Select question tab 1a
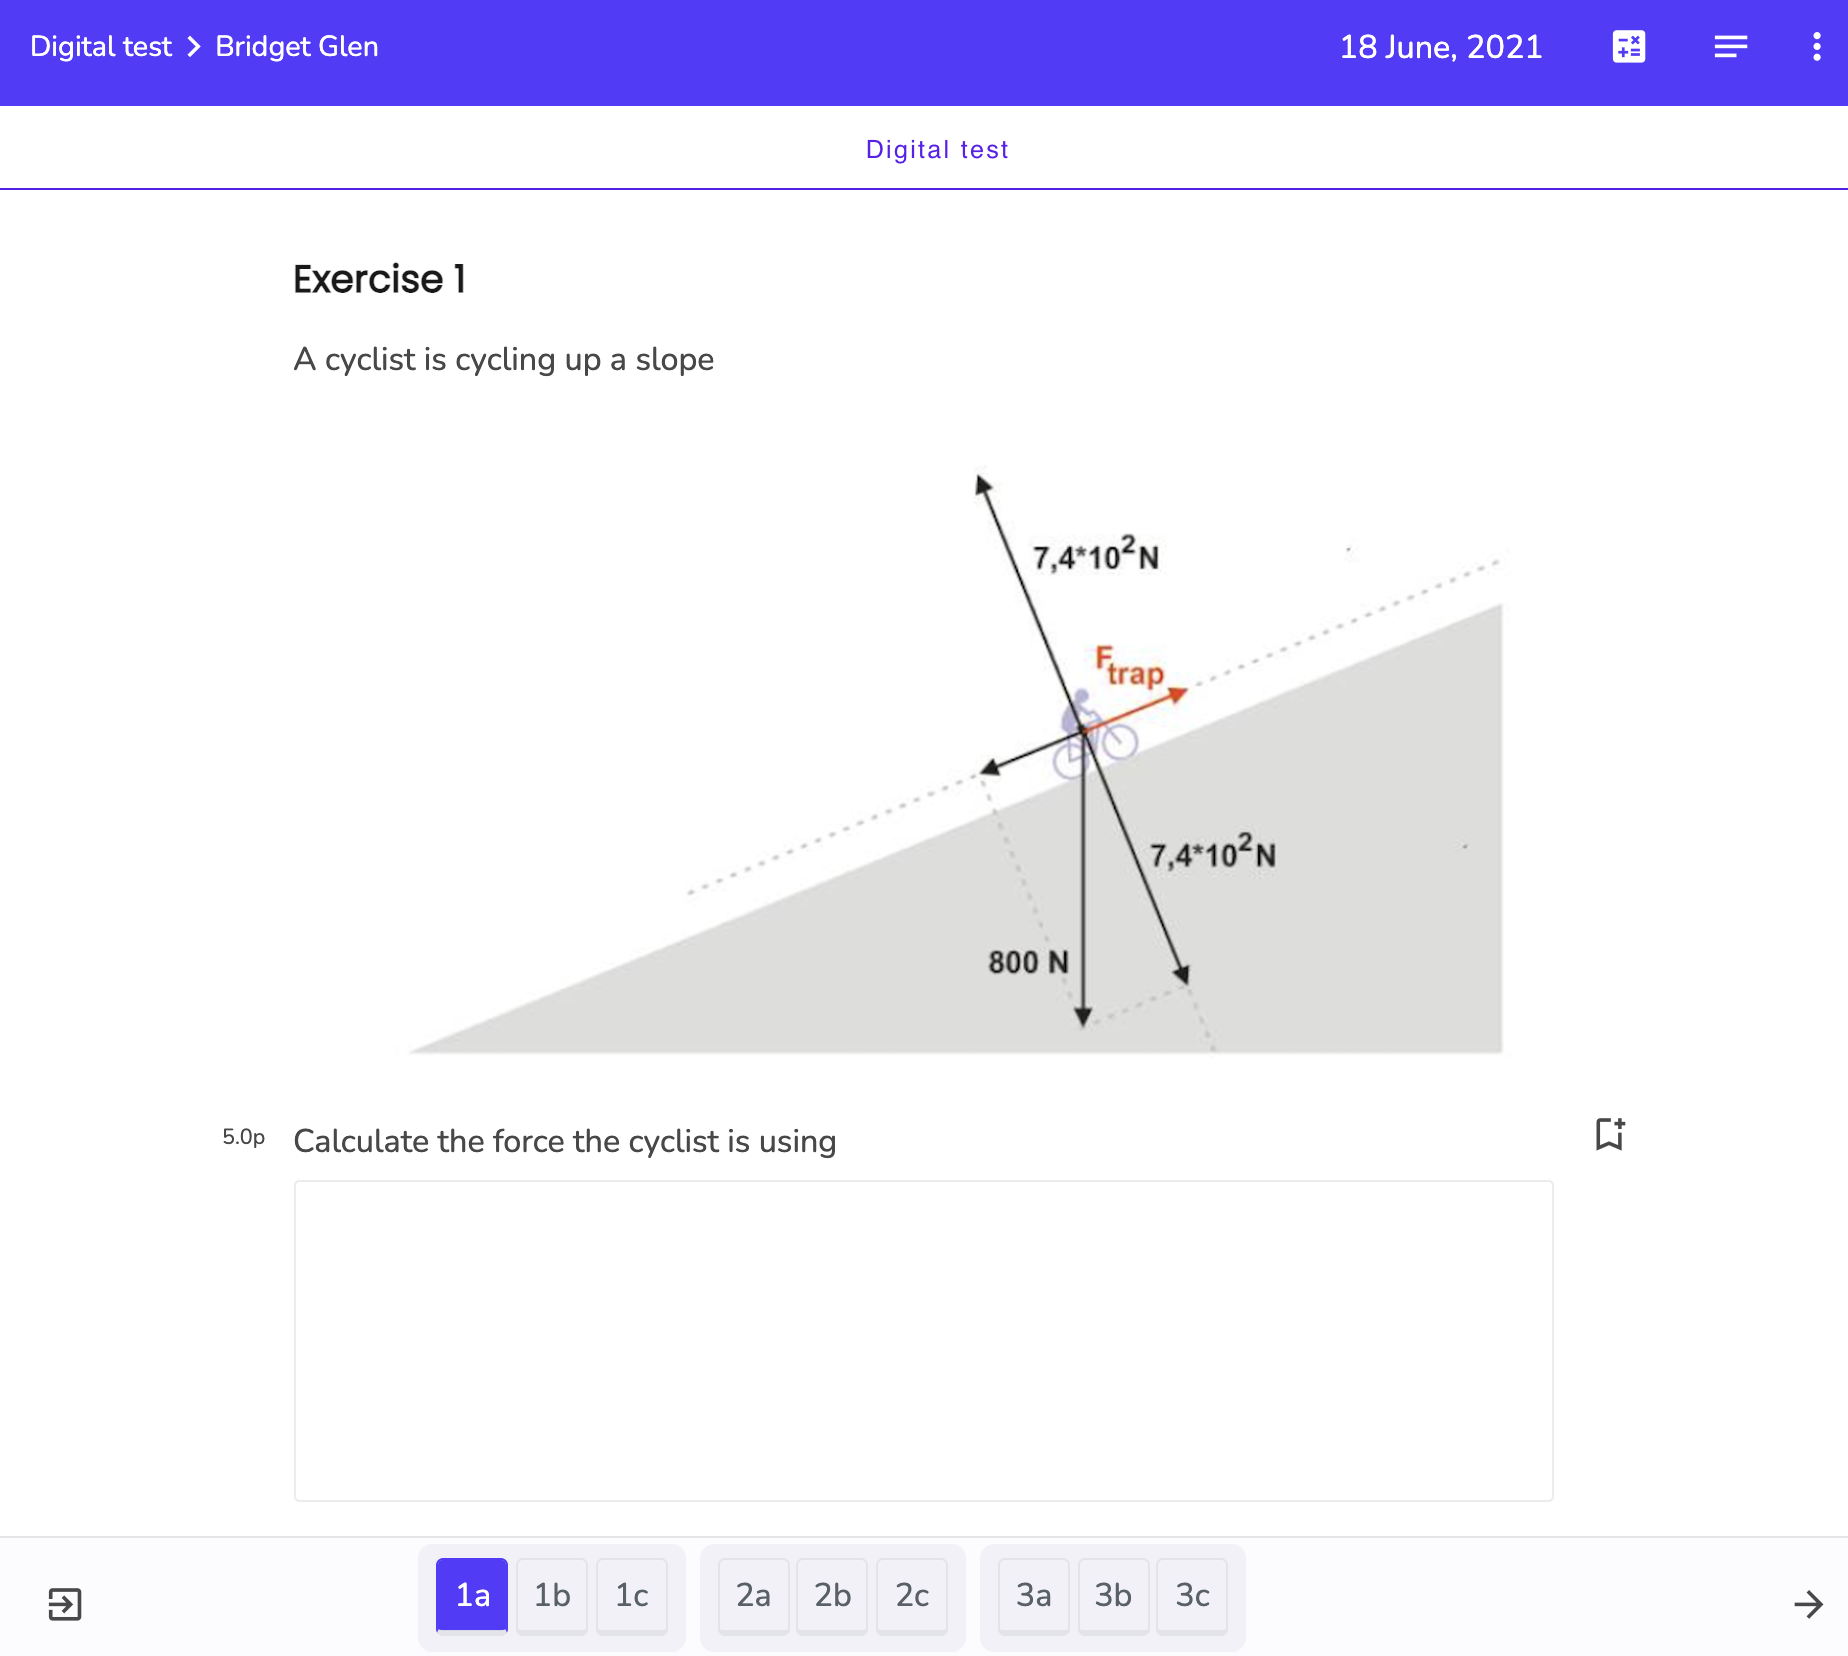The height and width of the screenshot is (1656, 1848). 472,1595
